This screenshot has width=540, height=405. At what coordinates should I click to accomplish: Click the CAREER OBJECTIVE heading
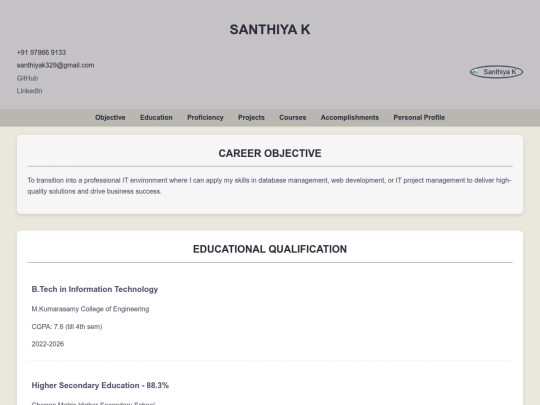tap(270, 153)
